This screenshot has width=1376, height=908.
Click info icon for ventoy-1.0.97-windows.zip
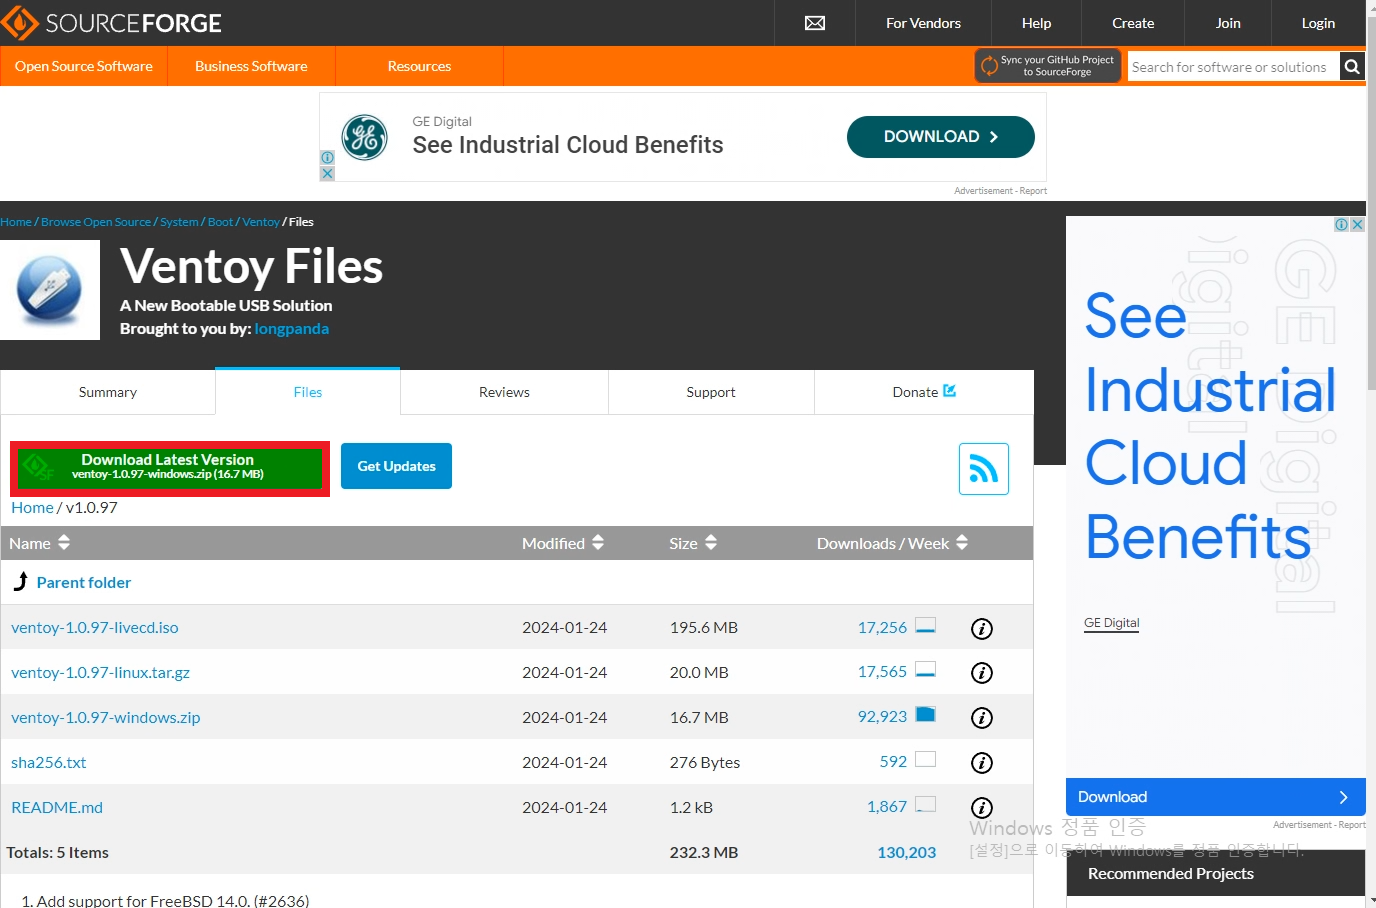pos(982,718)
